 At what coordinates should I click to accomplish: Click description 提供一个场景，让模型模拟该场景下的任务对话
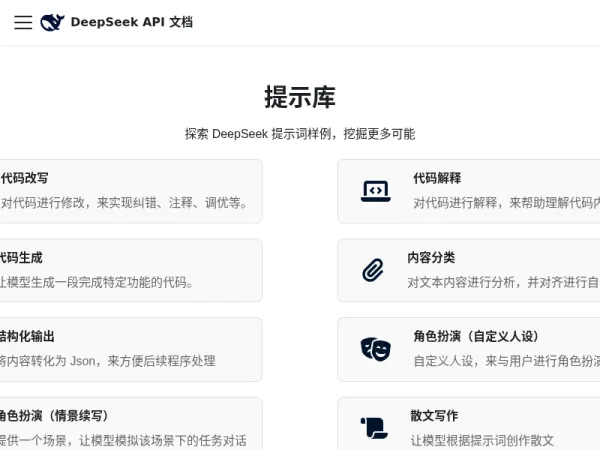click(123, 440)
